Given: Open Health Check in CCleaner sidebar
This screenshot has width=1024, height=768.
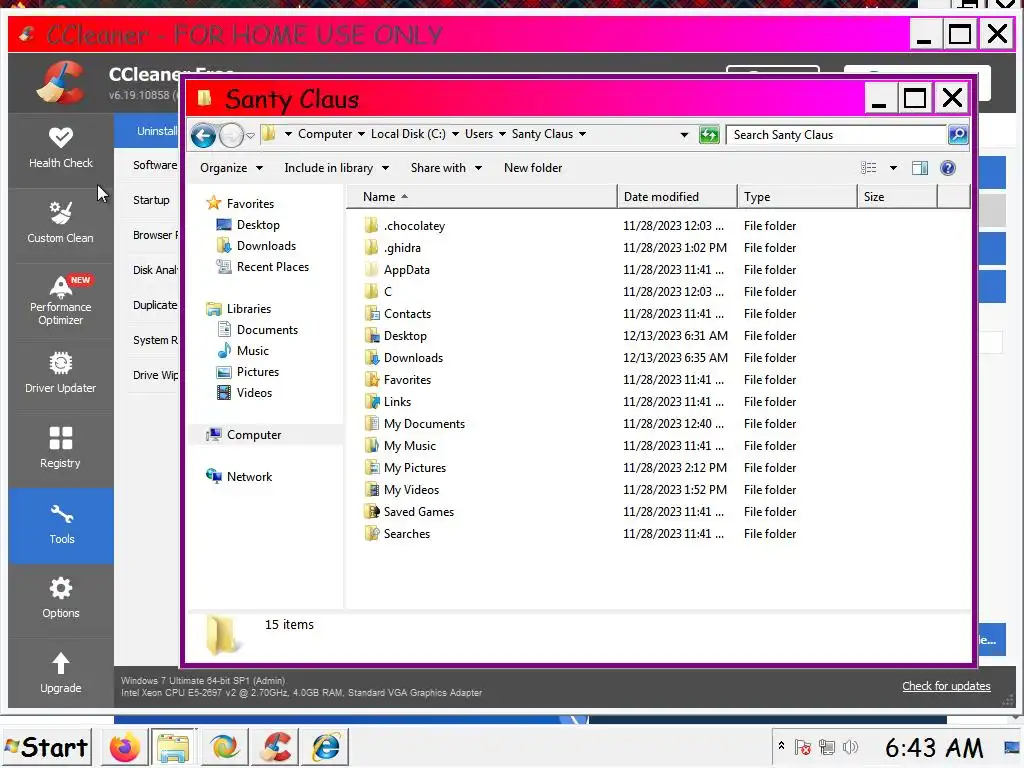Looking at the screenshot, I should [61, 148].
